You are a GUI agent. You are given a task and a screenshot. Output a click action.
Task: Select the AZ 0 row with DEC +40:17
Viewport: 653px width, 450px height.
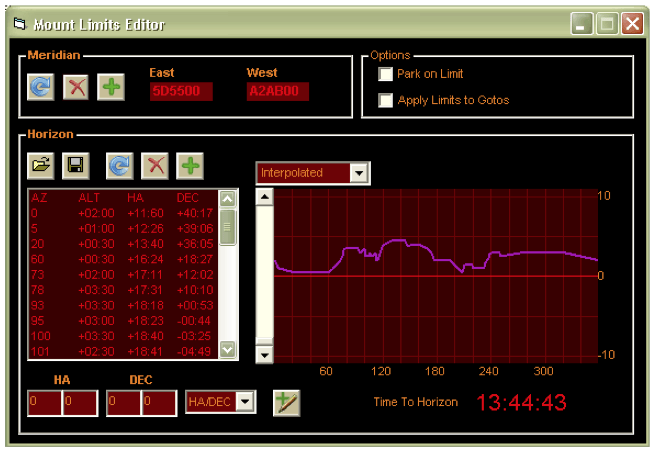123,213
